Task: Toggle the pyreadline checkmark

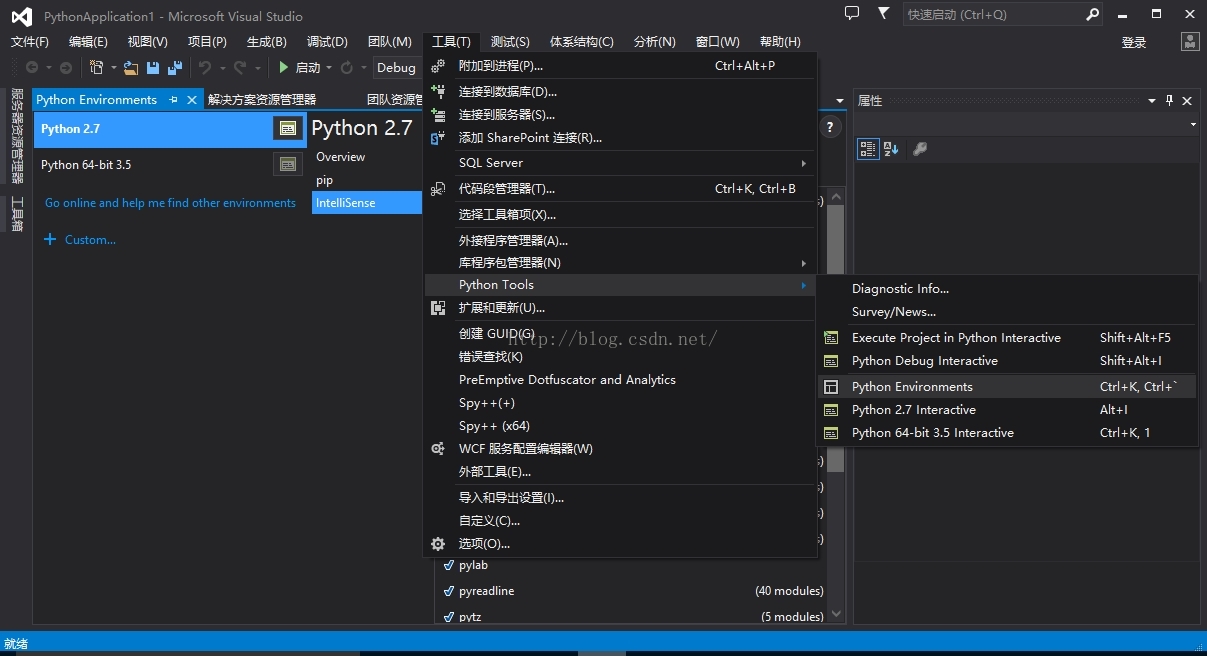Action: pyautogui.click(x=449, y=591)
